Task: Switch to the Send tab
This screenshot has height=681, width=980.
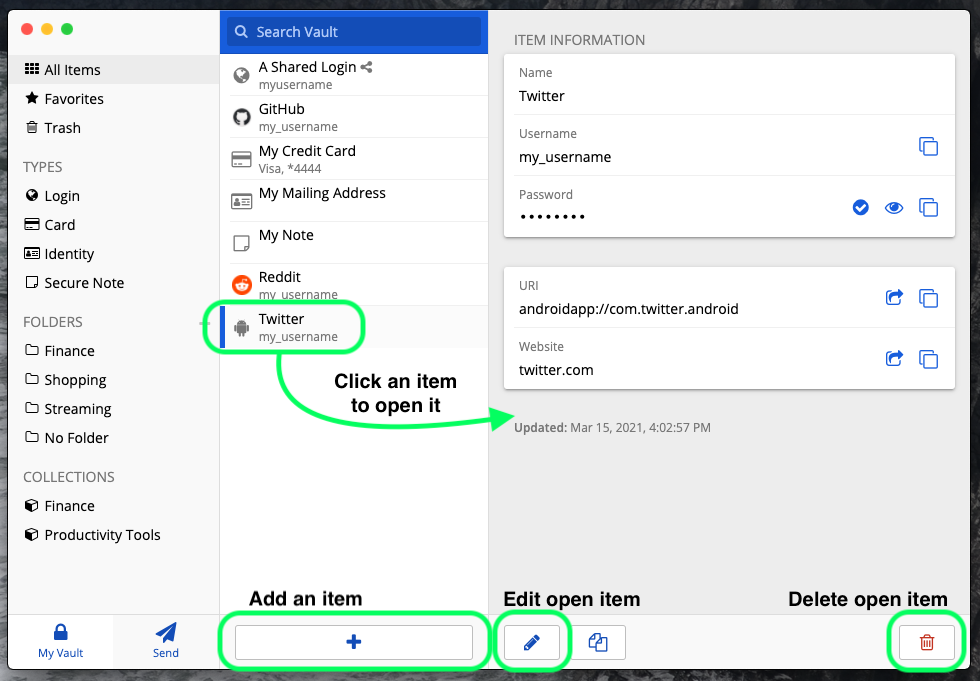Action: 166,641
